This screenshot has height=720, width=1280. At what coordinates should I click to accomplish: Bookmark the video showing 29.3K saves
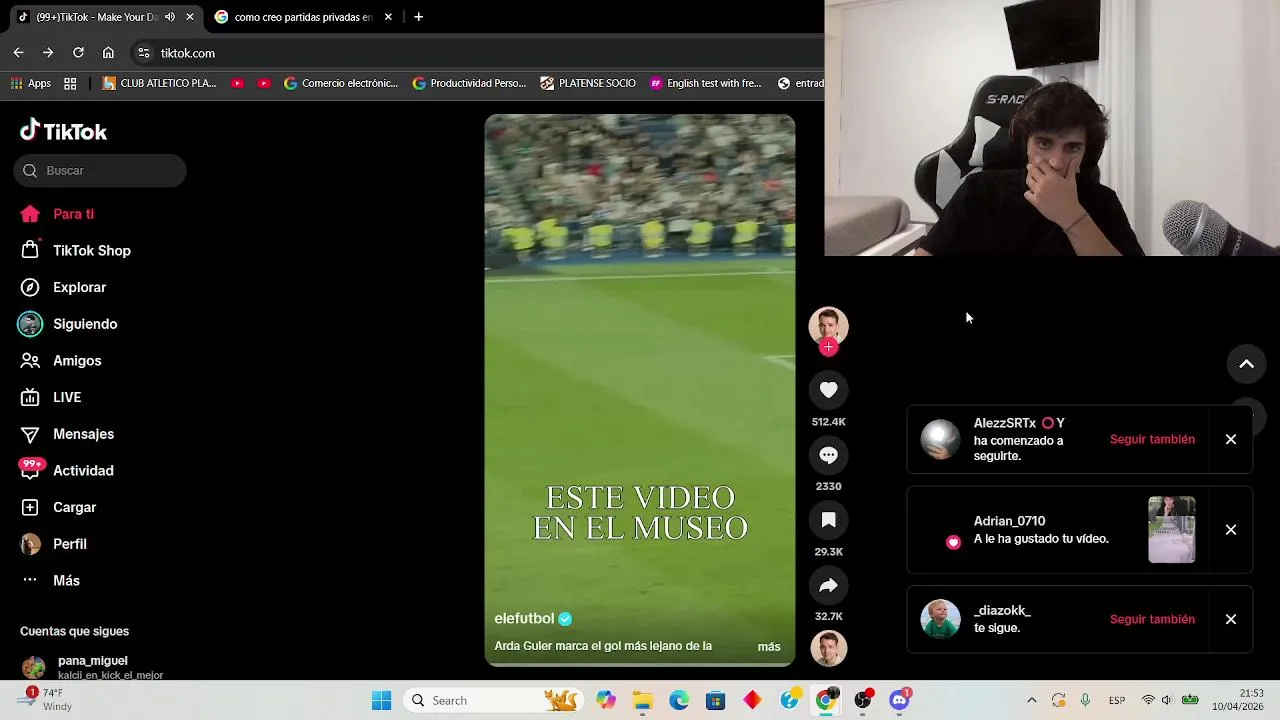[x=828, y=520]
